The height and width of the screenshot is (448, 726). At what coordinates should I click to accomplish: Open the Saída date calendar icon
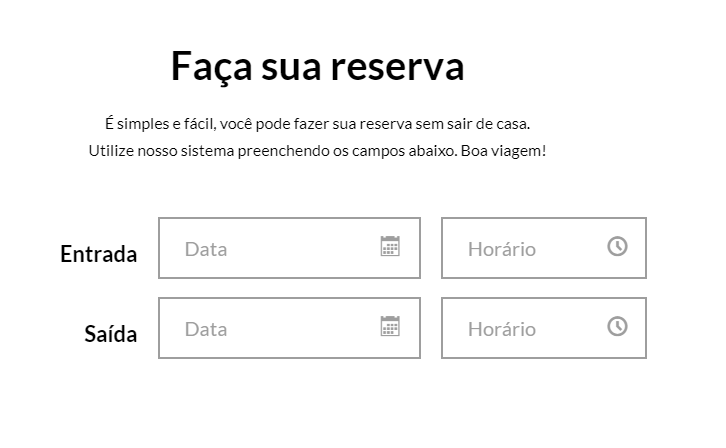pyautogui.click(x=390, y=327)
